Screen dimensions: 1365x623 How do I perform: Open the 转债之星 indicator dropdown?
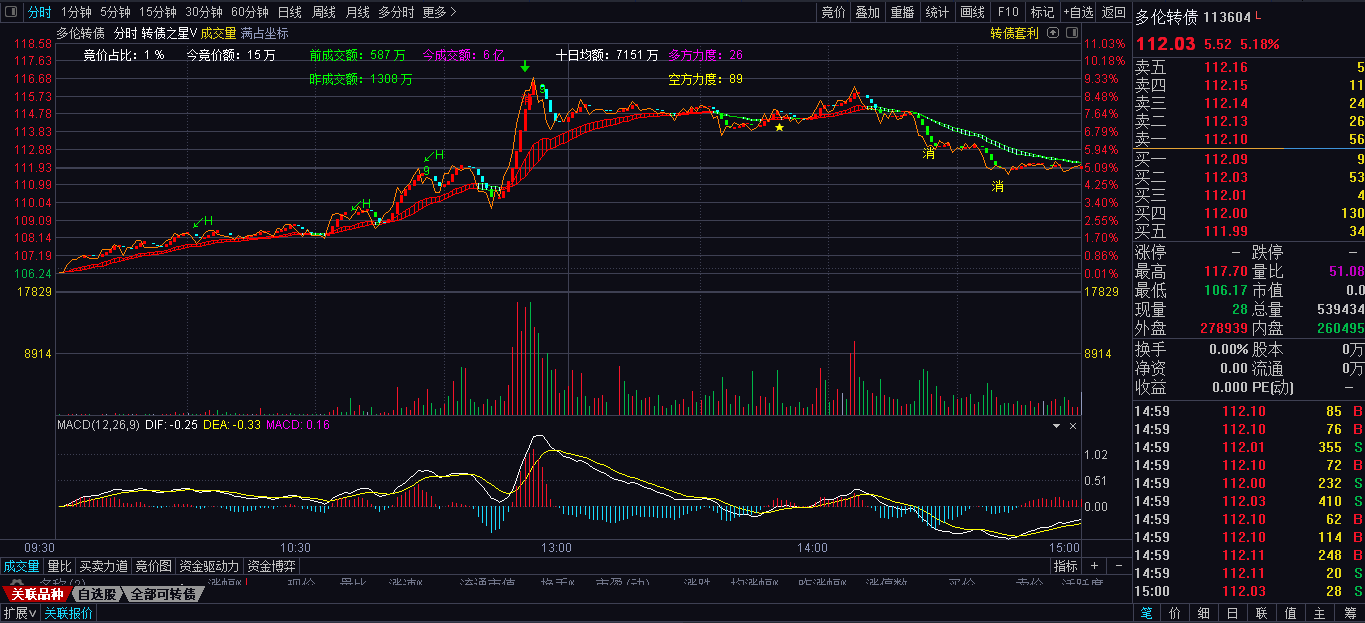coord(169,33)
